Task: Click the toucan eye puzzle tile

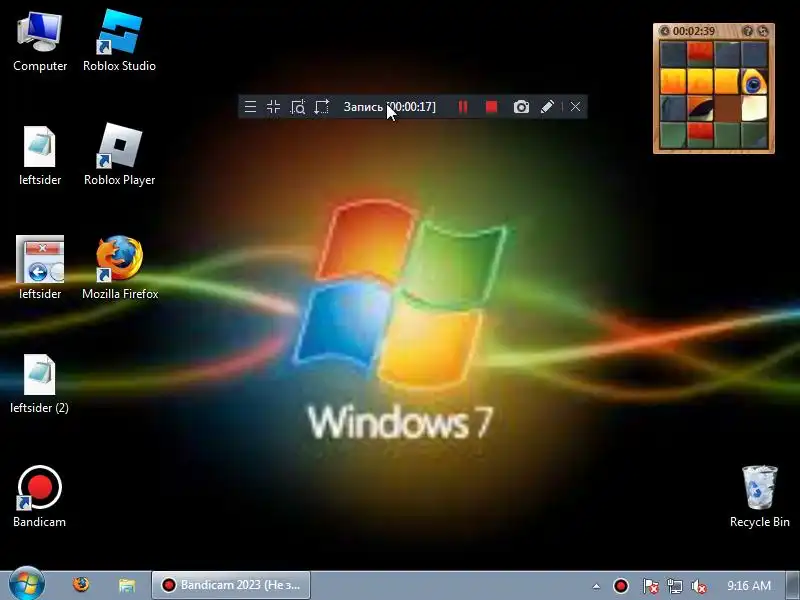Action: tap(754, 81)
